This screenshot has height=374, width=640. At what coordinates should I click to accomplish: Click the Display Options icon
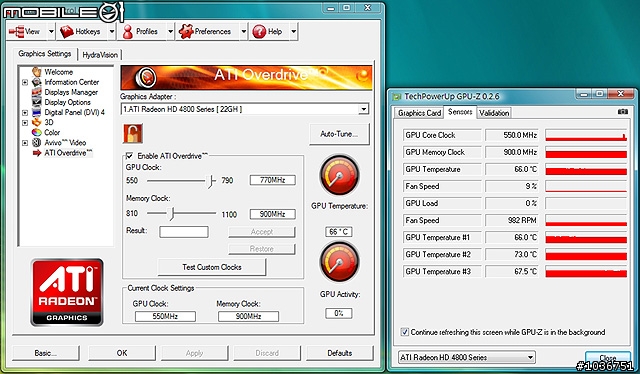(x=37, y=102)
